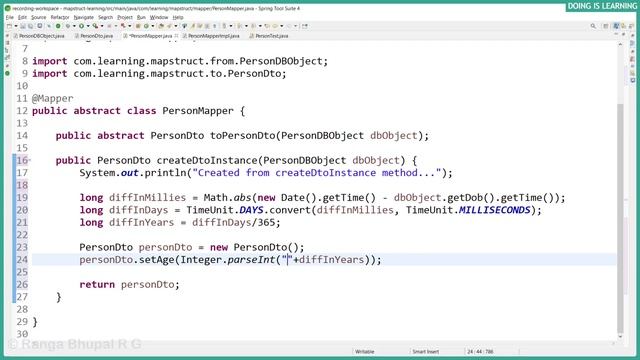Click the Writable status bar entry
640x360 pixels.
pyautogui.click(x=364, y=351)
